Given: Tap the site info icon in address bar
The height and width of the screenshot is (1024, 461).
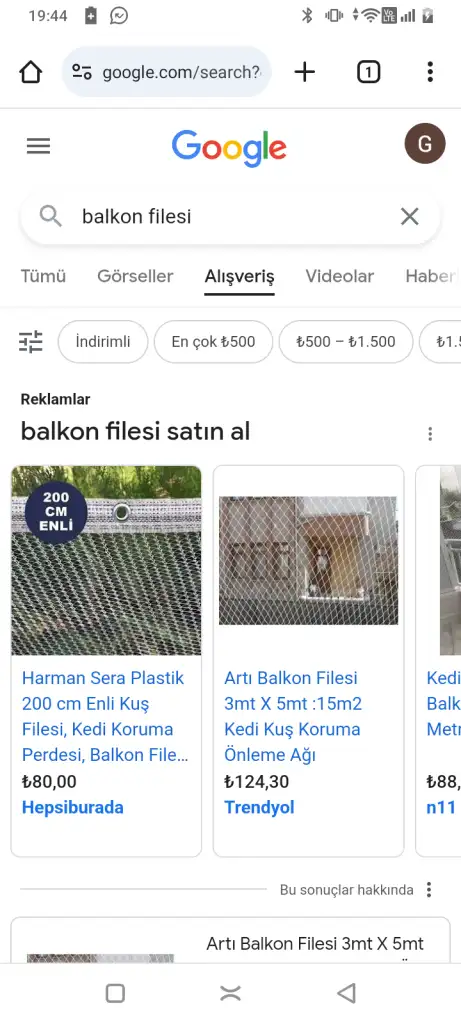Looking at the screenshot, I should tap(82, 72).
